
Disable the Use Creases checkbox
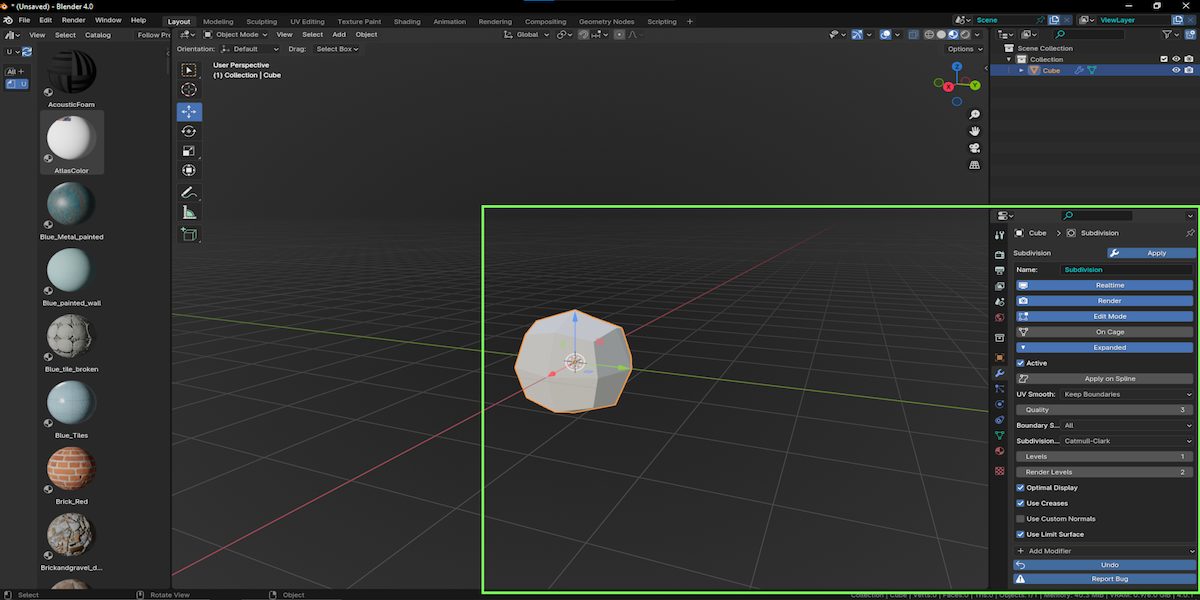click(1021, 503)
